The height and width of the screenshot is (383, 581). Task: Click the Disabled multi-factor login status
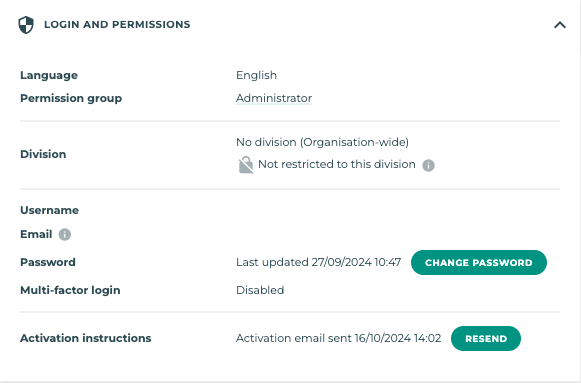click(x=260, y=290)
